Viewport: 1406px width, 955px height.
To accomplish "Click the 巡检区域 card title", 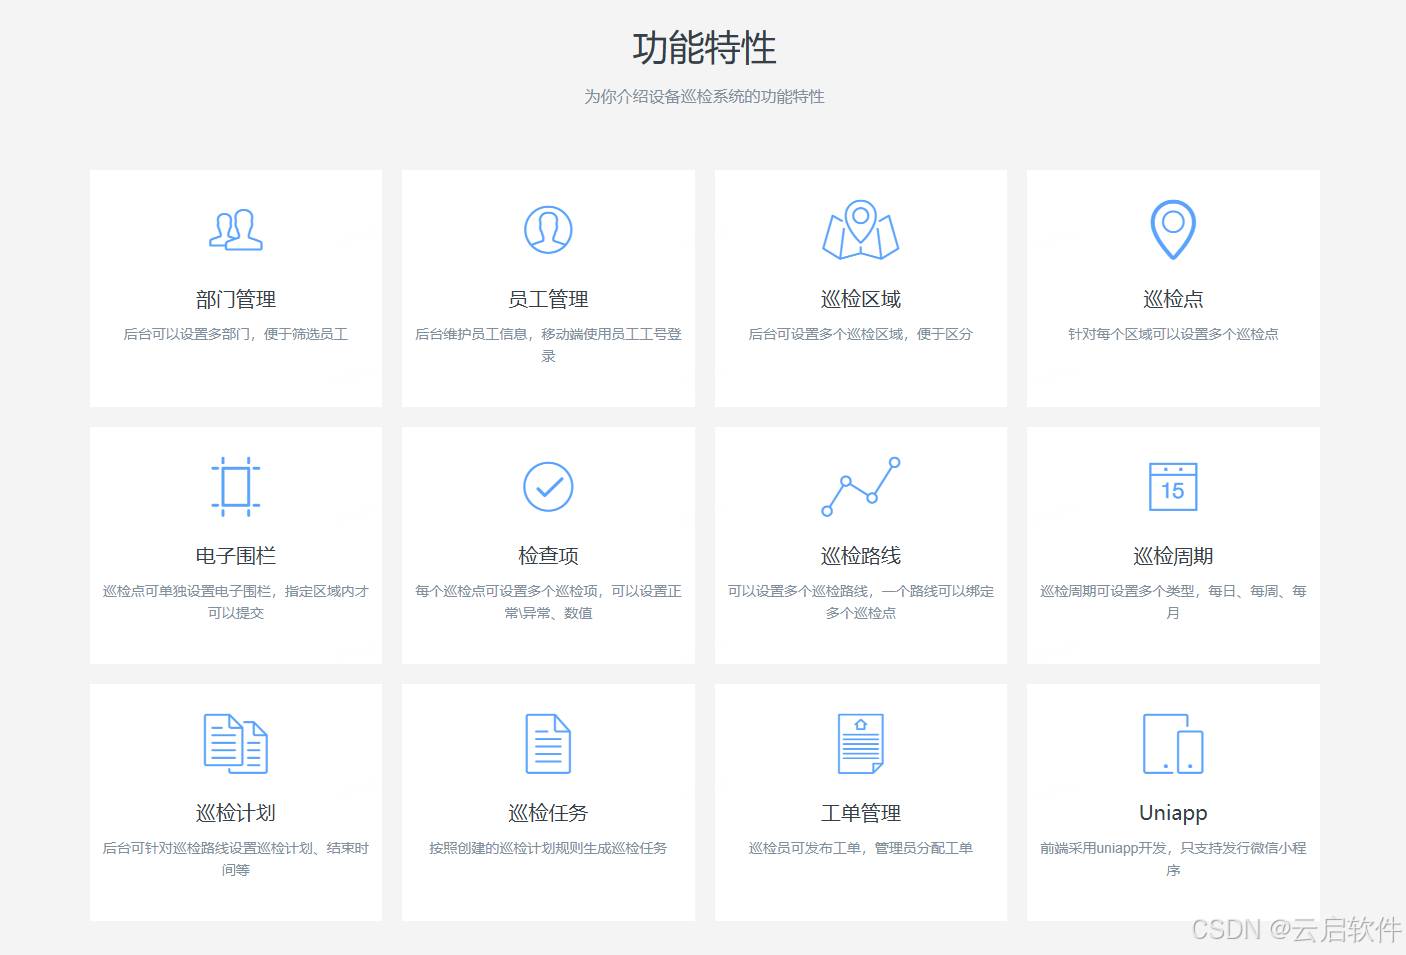I will 860,299.
